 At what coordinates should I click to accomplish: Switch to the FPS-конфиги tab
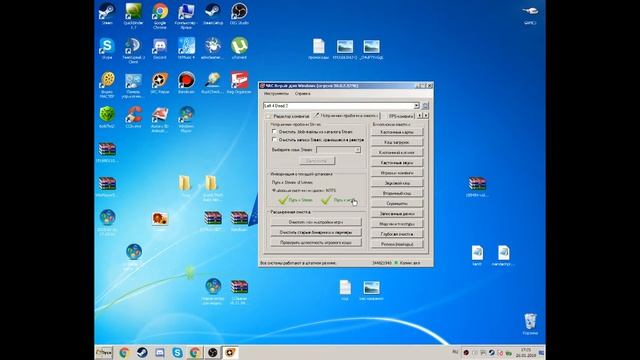tap(399, 116)
